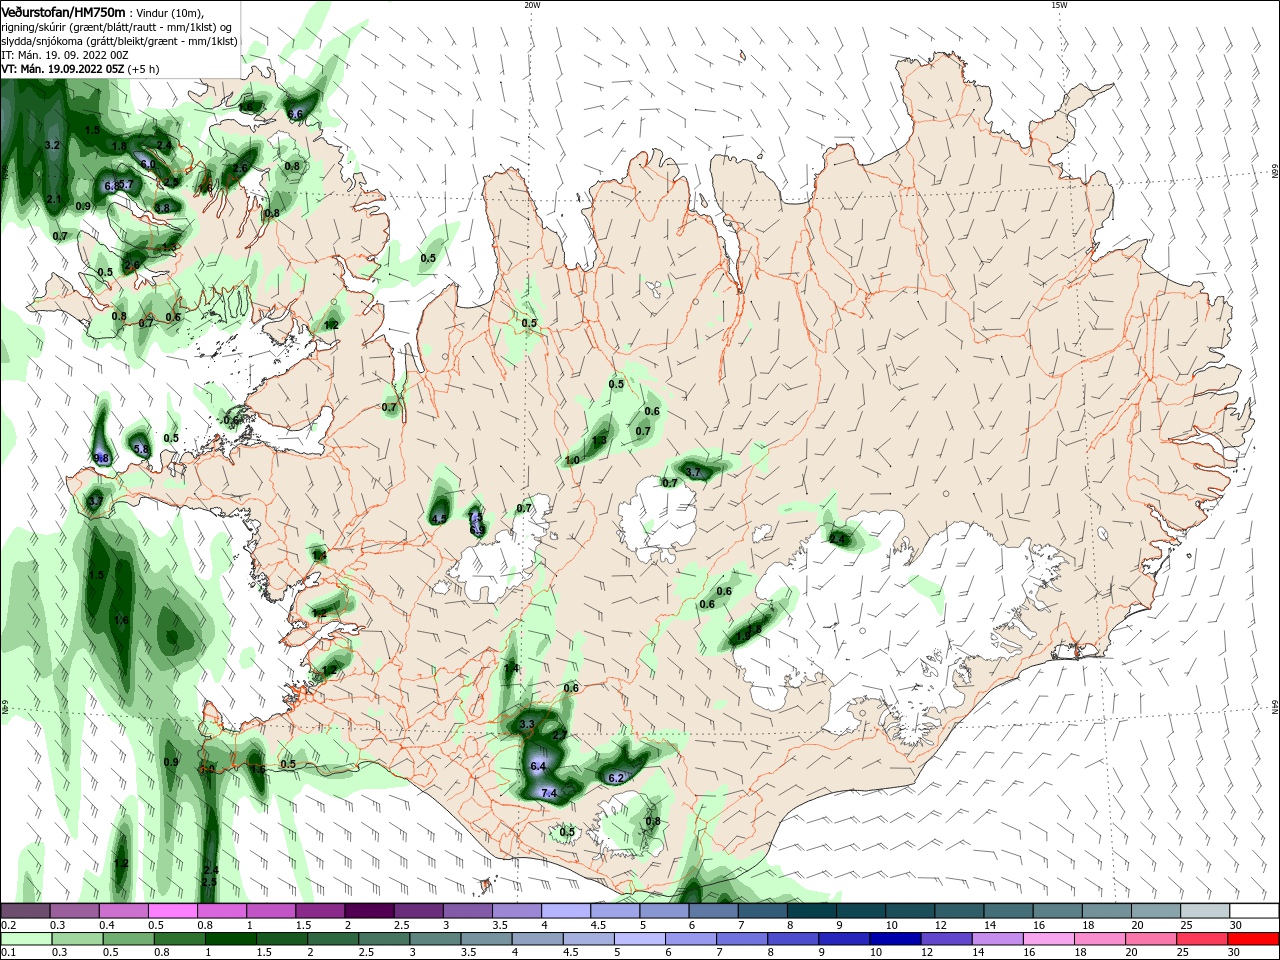The height and width of the screenshot is (960, 1280).
Task: Select the darkest purple 2 mm snow swatch
Action: 368,911
